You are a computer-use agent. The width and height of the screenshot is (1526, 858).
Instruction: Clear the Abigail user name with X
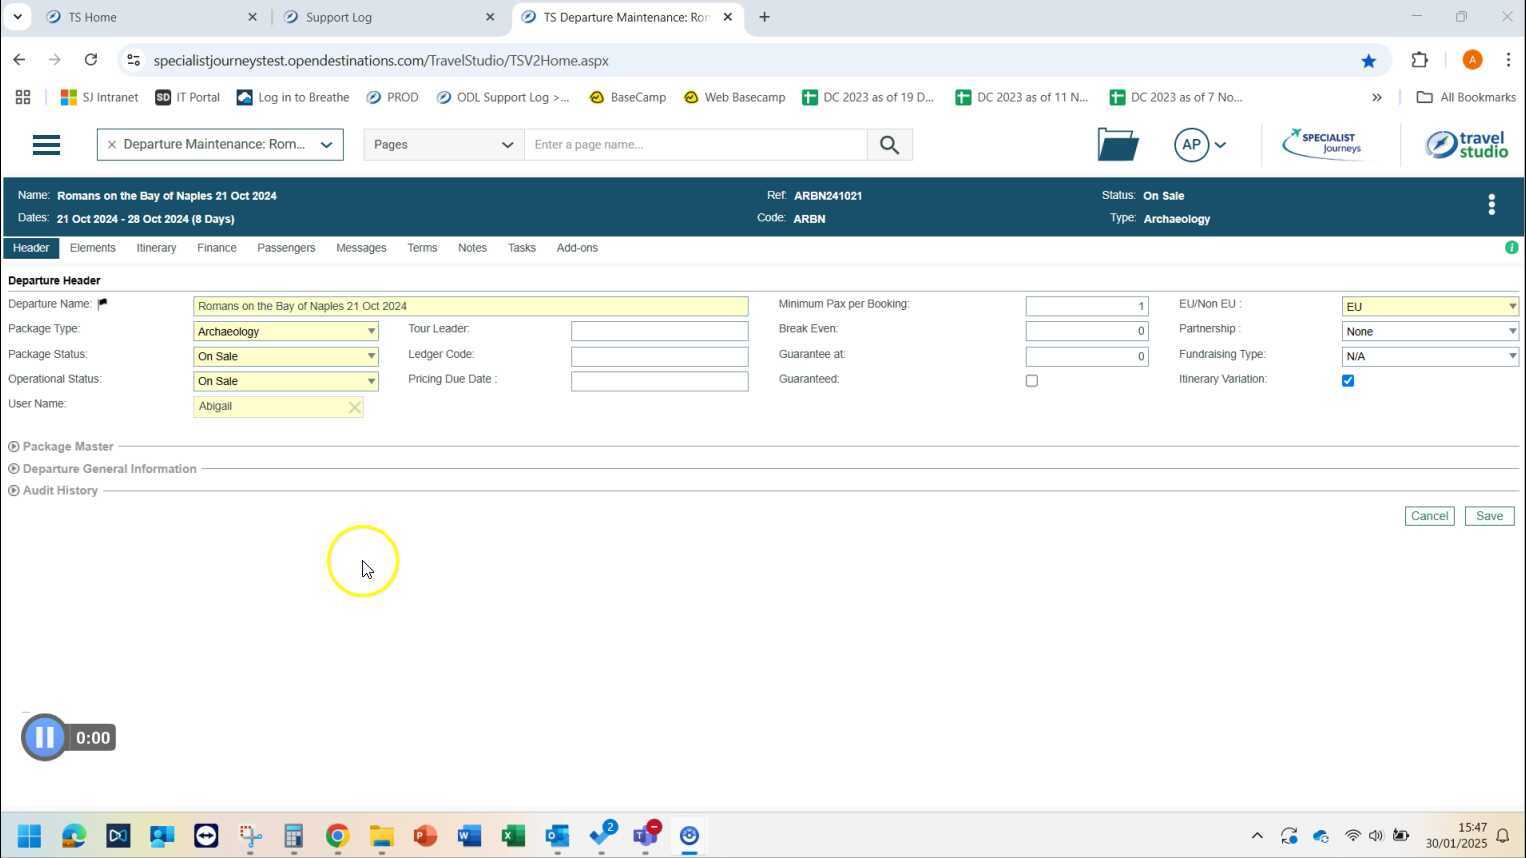354,407
